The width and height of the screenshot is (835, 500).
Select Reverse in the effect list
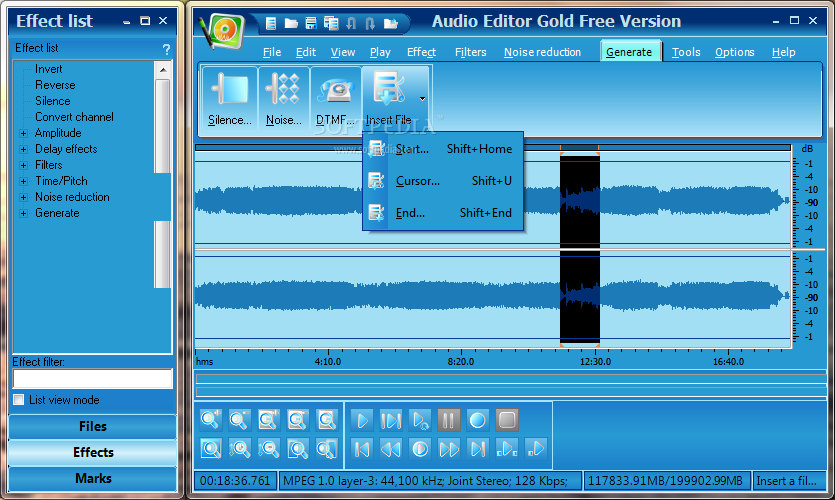pos(55,85)
